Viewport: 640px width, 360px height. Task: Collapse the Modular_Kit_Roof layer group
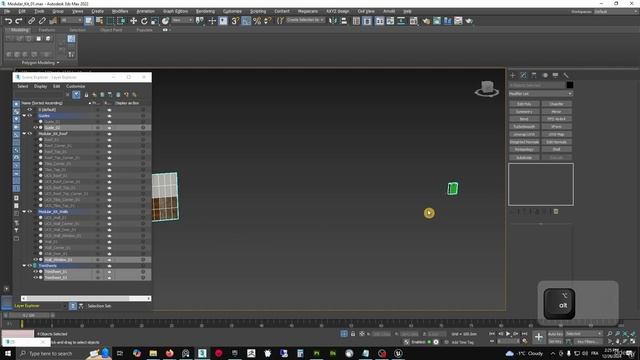pos(24,133)
